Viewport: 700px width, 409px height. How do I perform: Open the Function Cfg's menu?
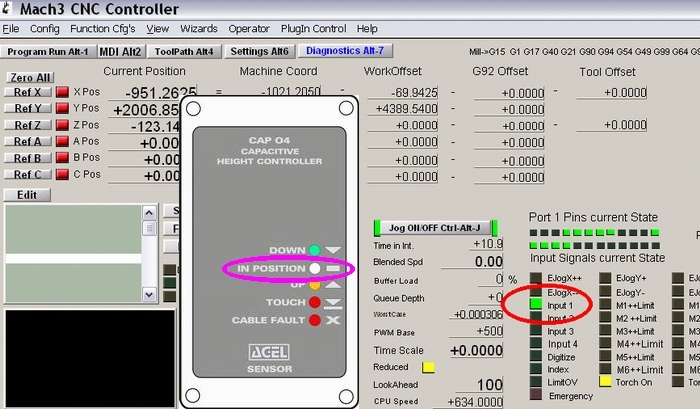point(103,29)
